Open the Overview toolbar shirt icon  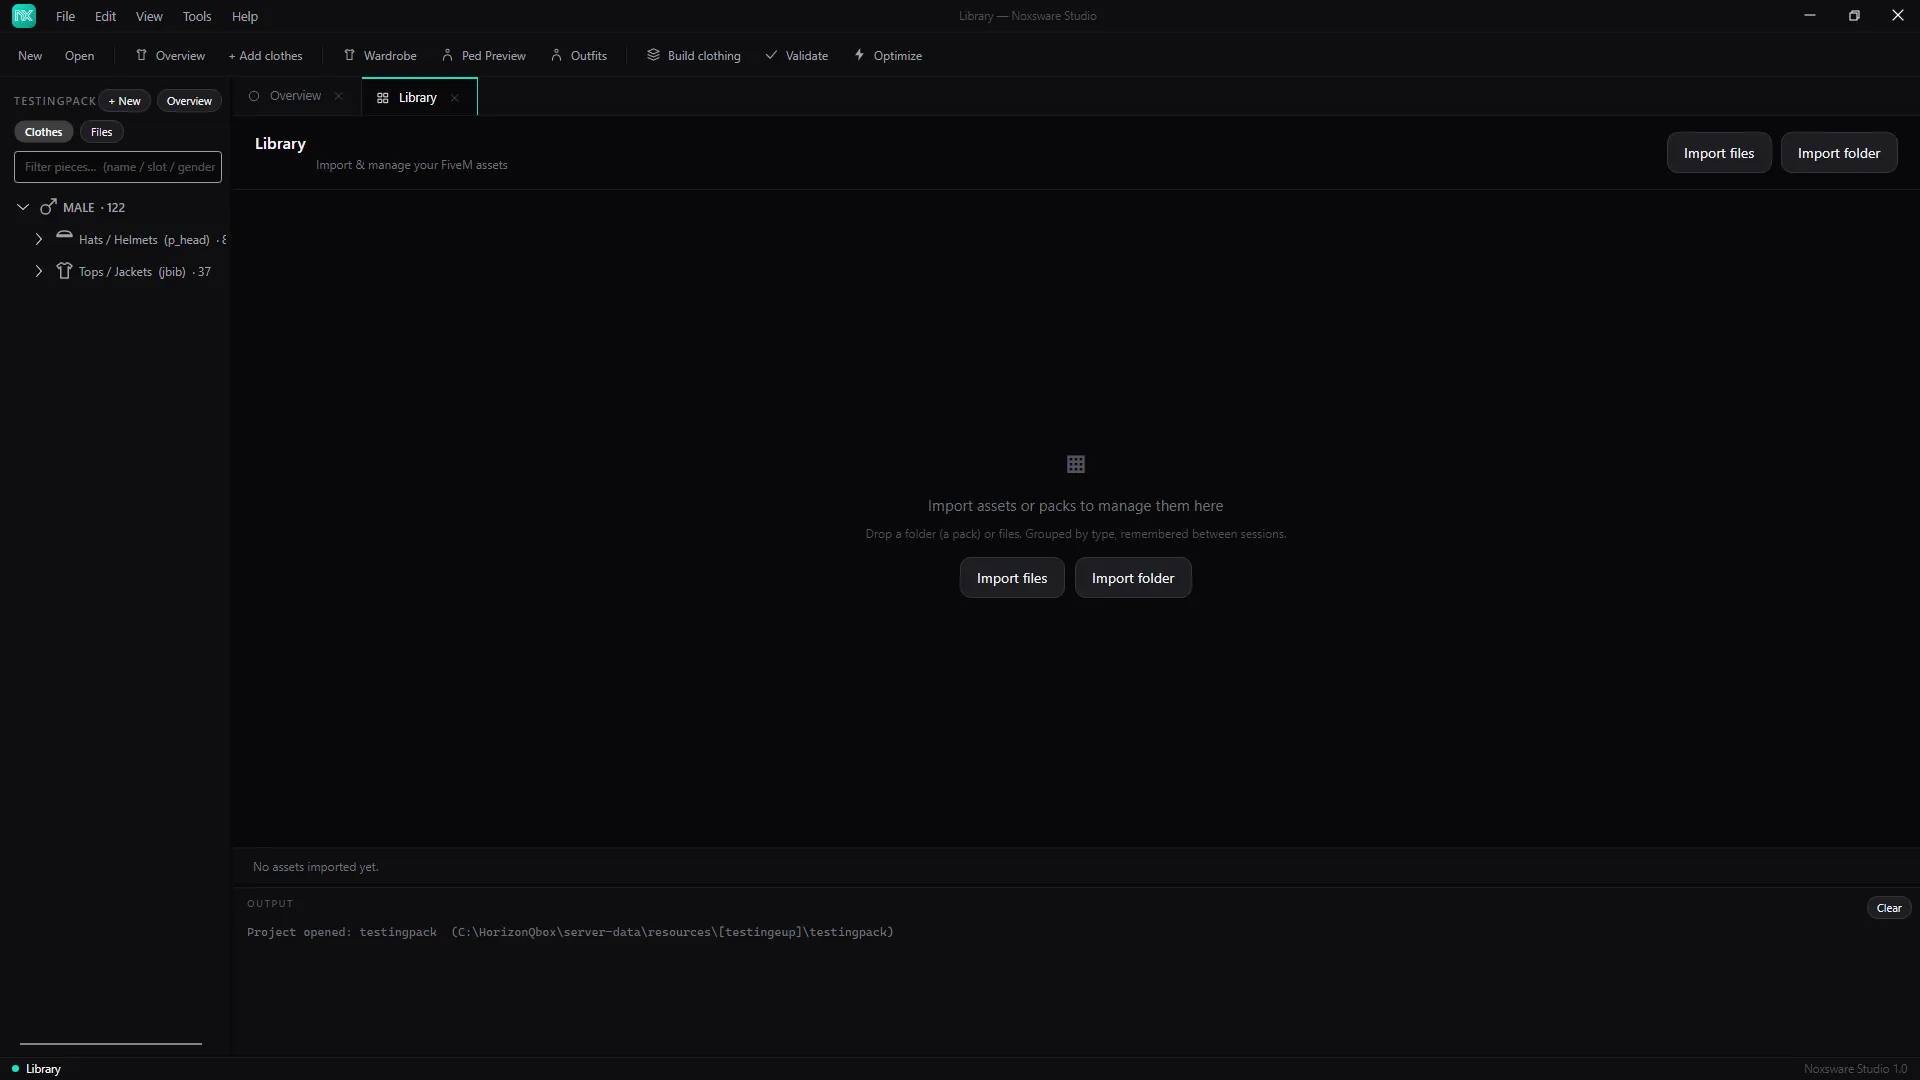coord(141,55)
